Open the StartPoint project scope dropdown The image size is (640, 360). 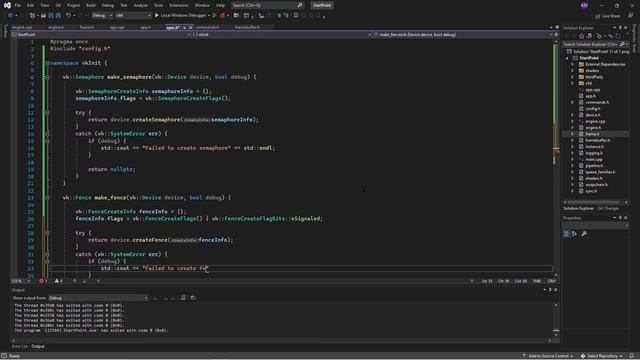pos(101,35)
